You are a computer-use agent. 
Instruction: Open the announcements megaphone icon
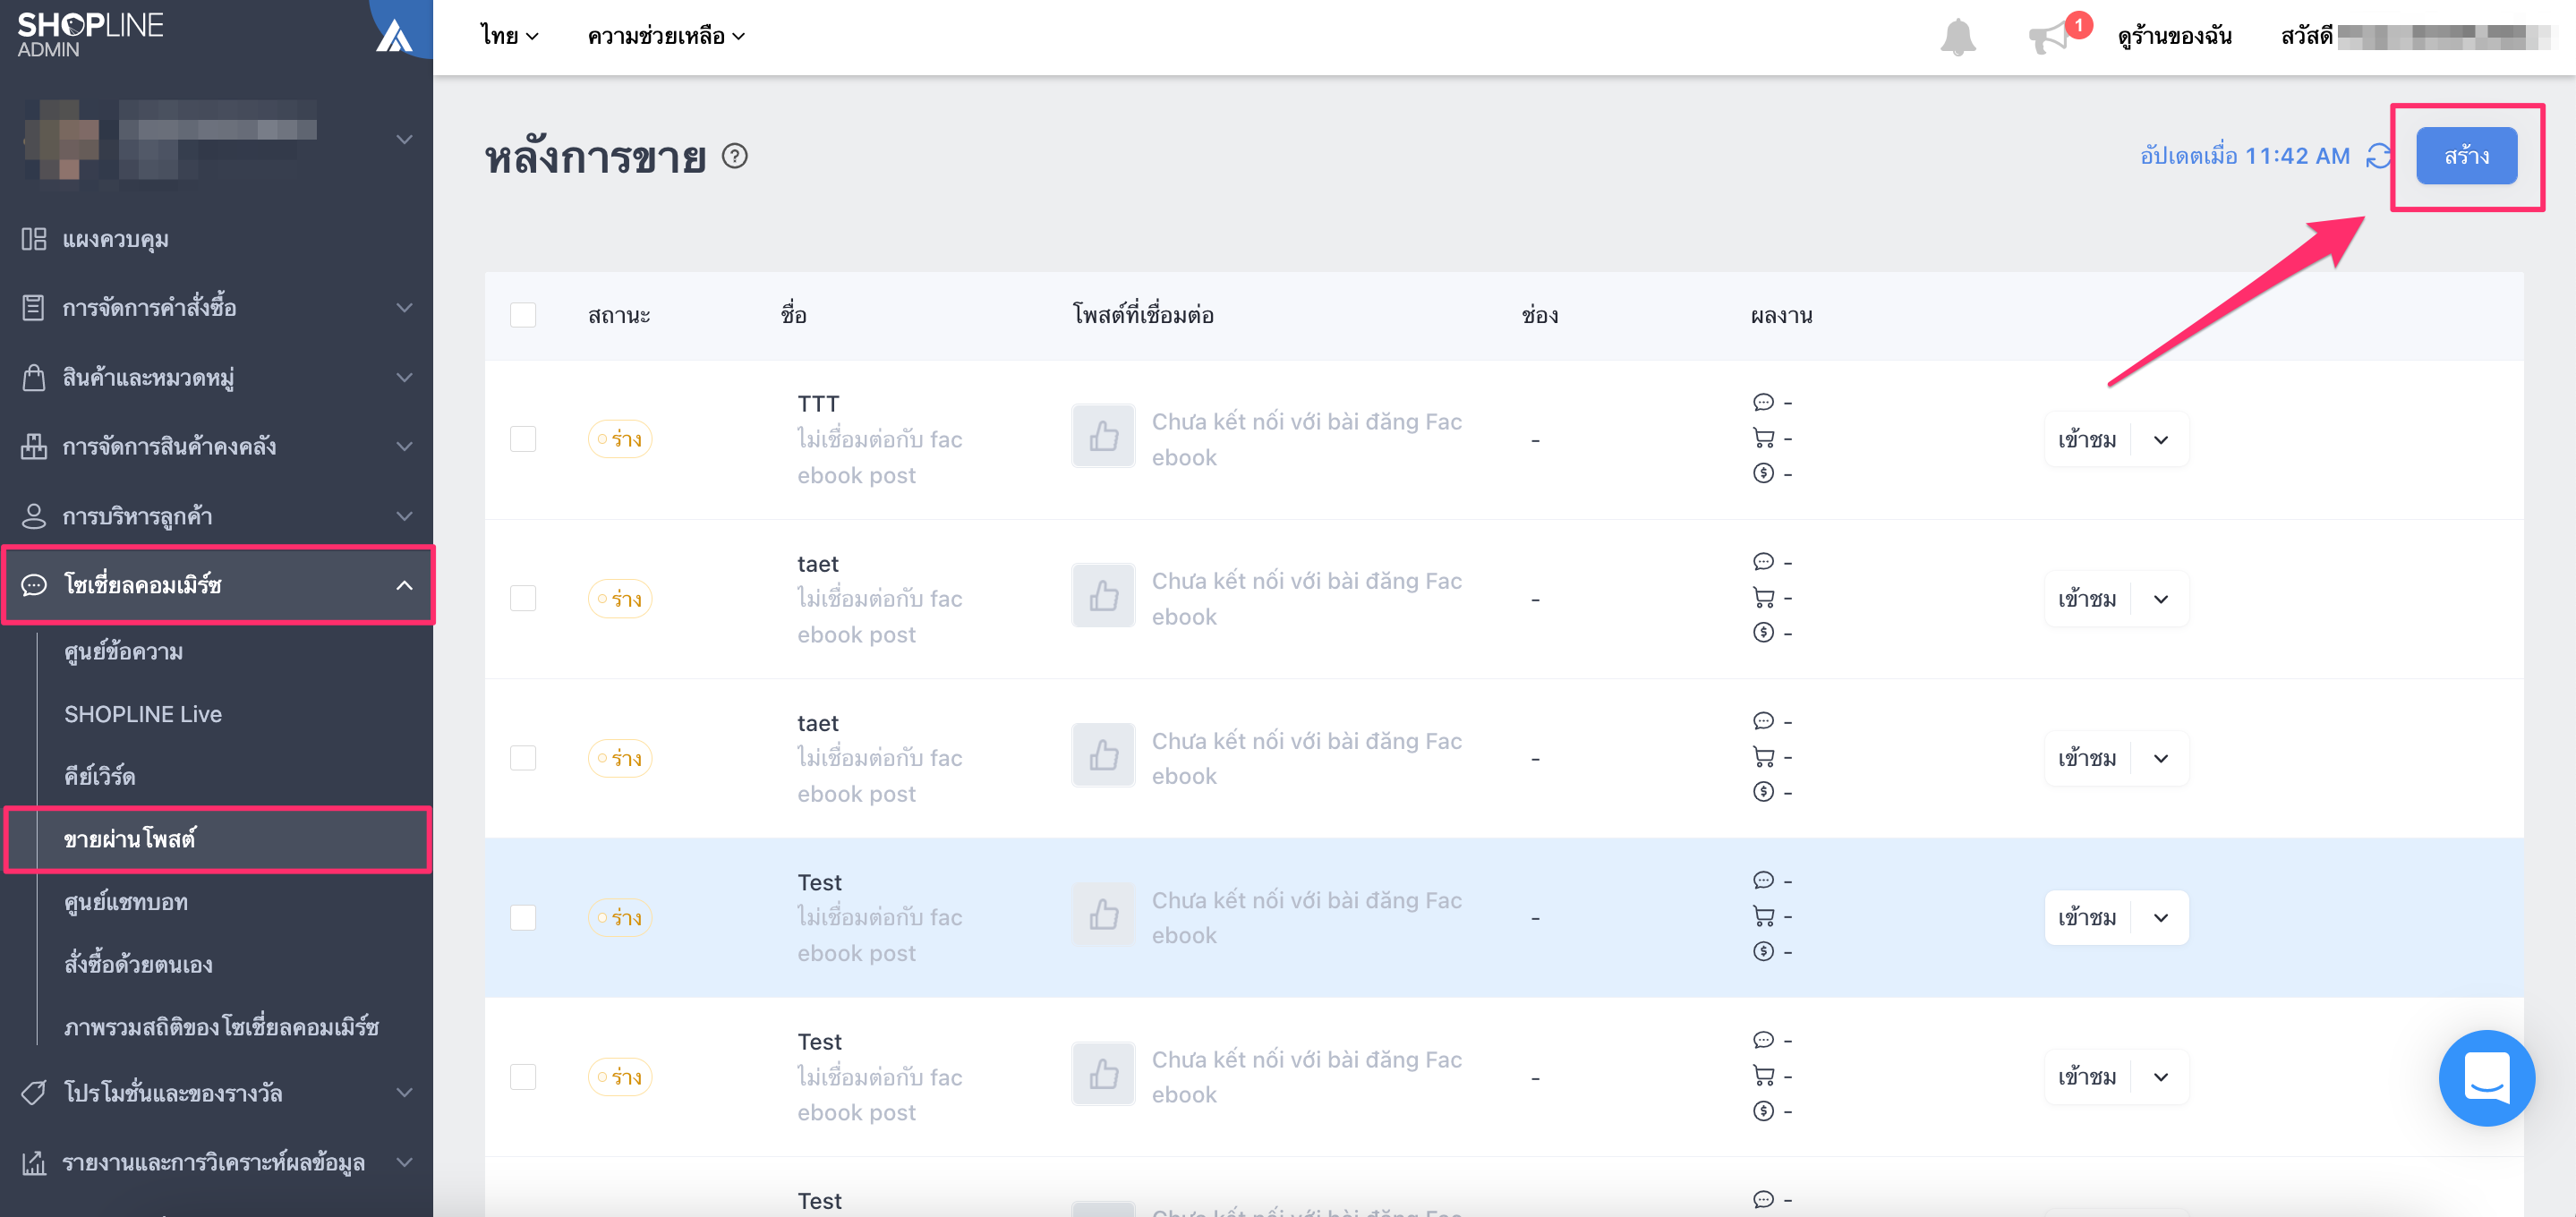(x=2049, y=38)
